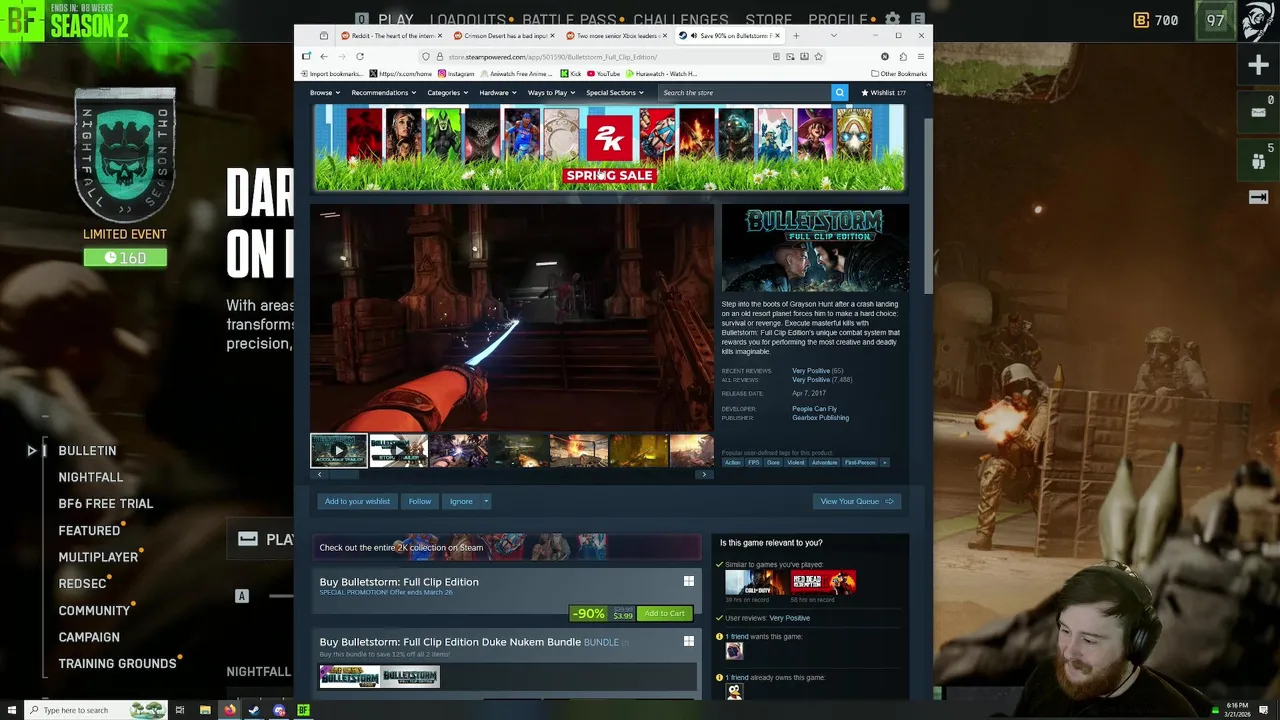The height and width of the screenshot is (720, 1280).
Task: Open Steam from the taskbar
Action: click(254, 710)
